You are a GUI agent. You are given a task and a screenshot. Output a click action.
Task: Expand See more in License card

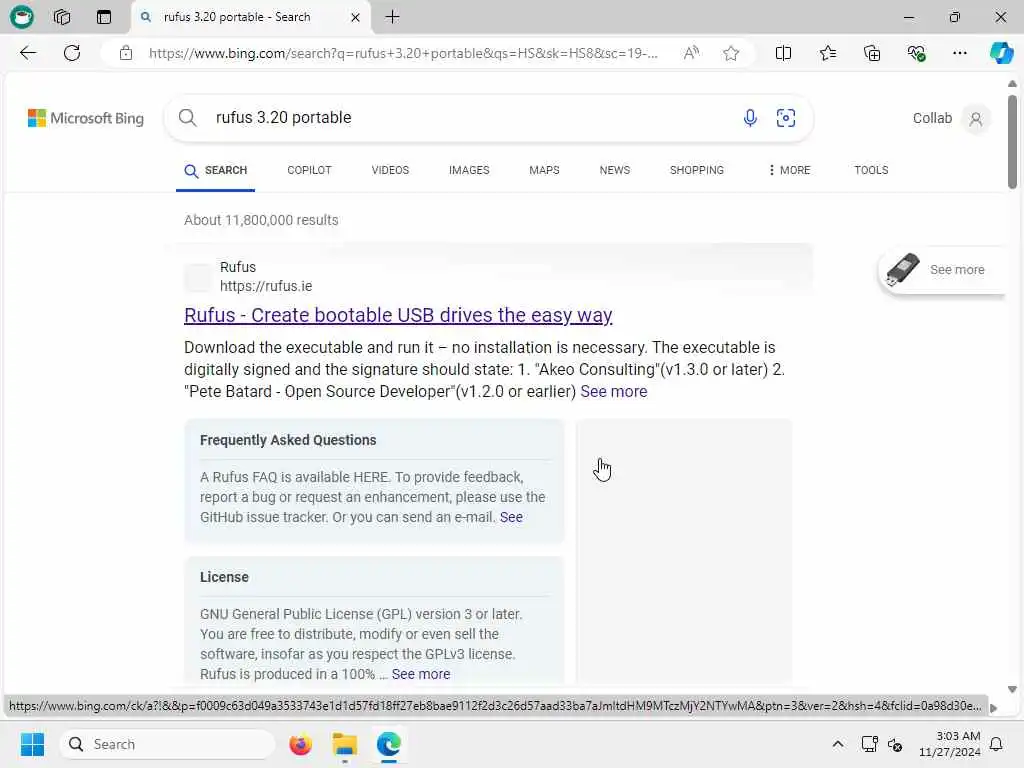pyautogui.click(x=421, y=674)
